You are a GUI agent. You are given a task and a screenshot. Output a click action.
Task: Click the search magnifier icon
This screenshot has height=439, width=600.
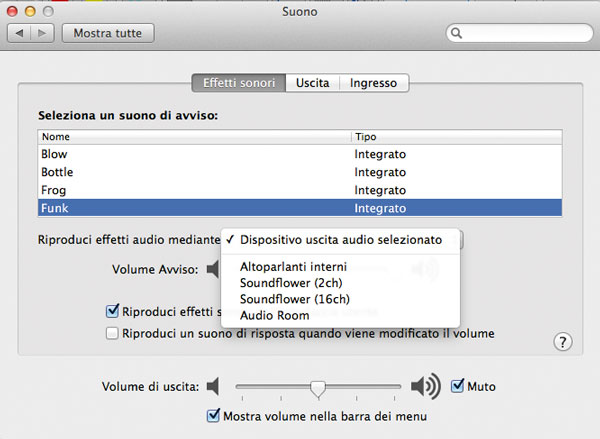[457, 34]
